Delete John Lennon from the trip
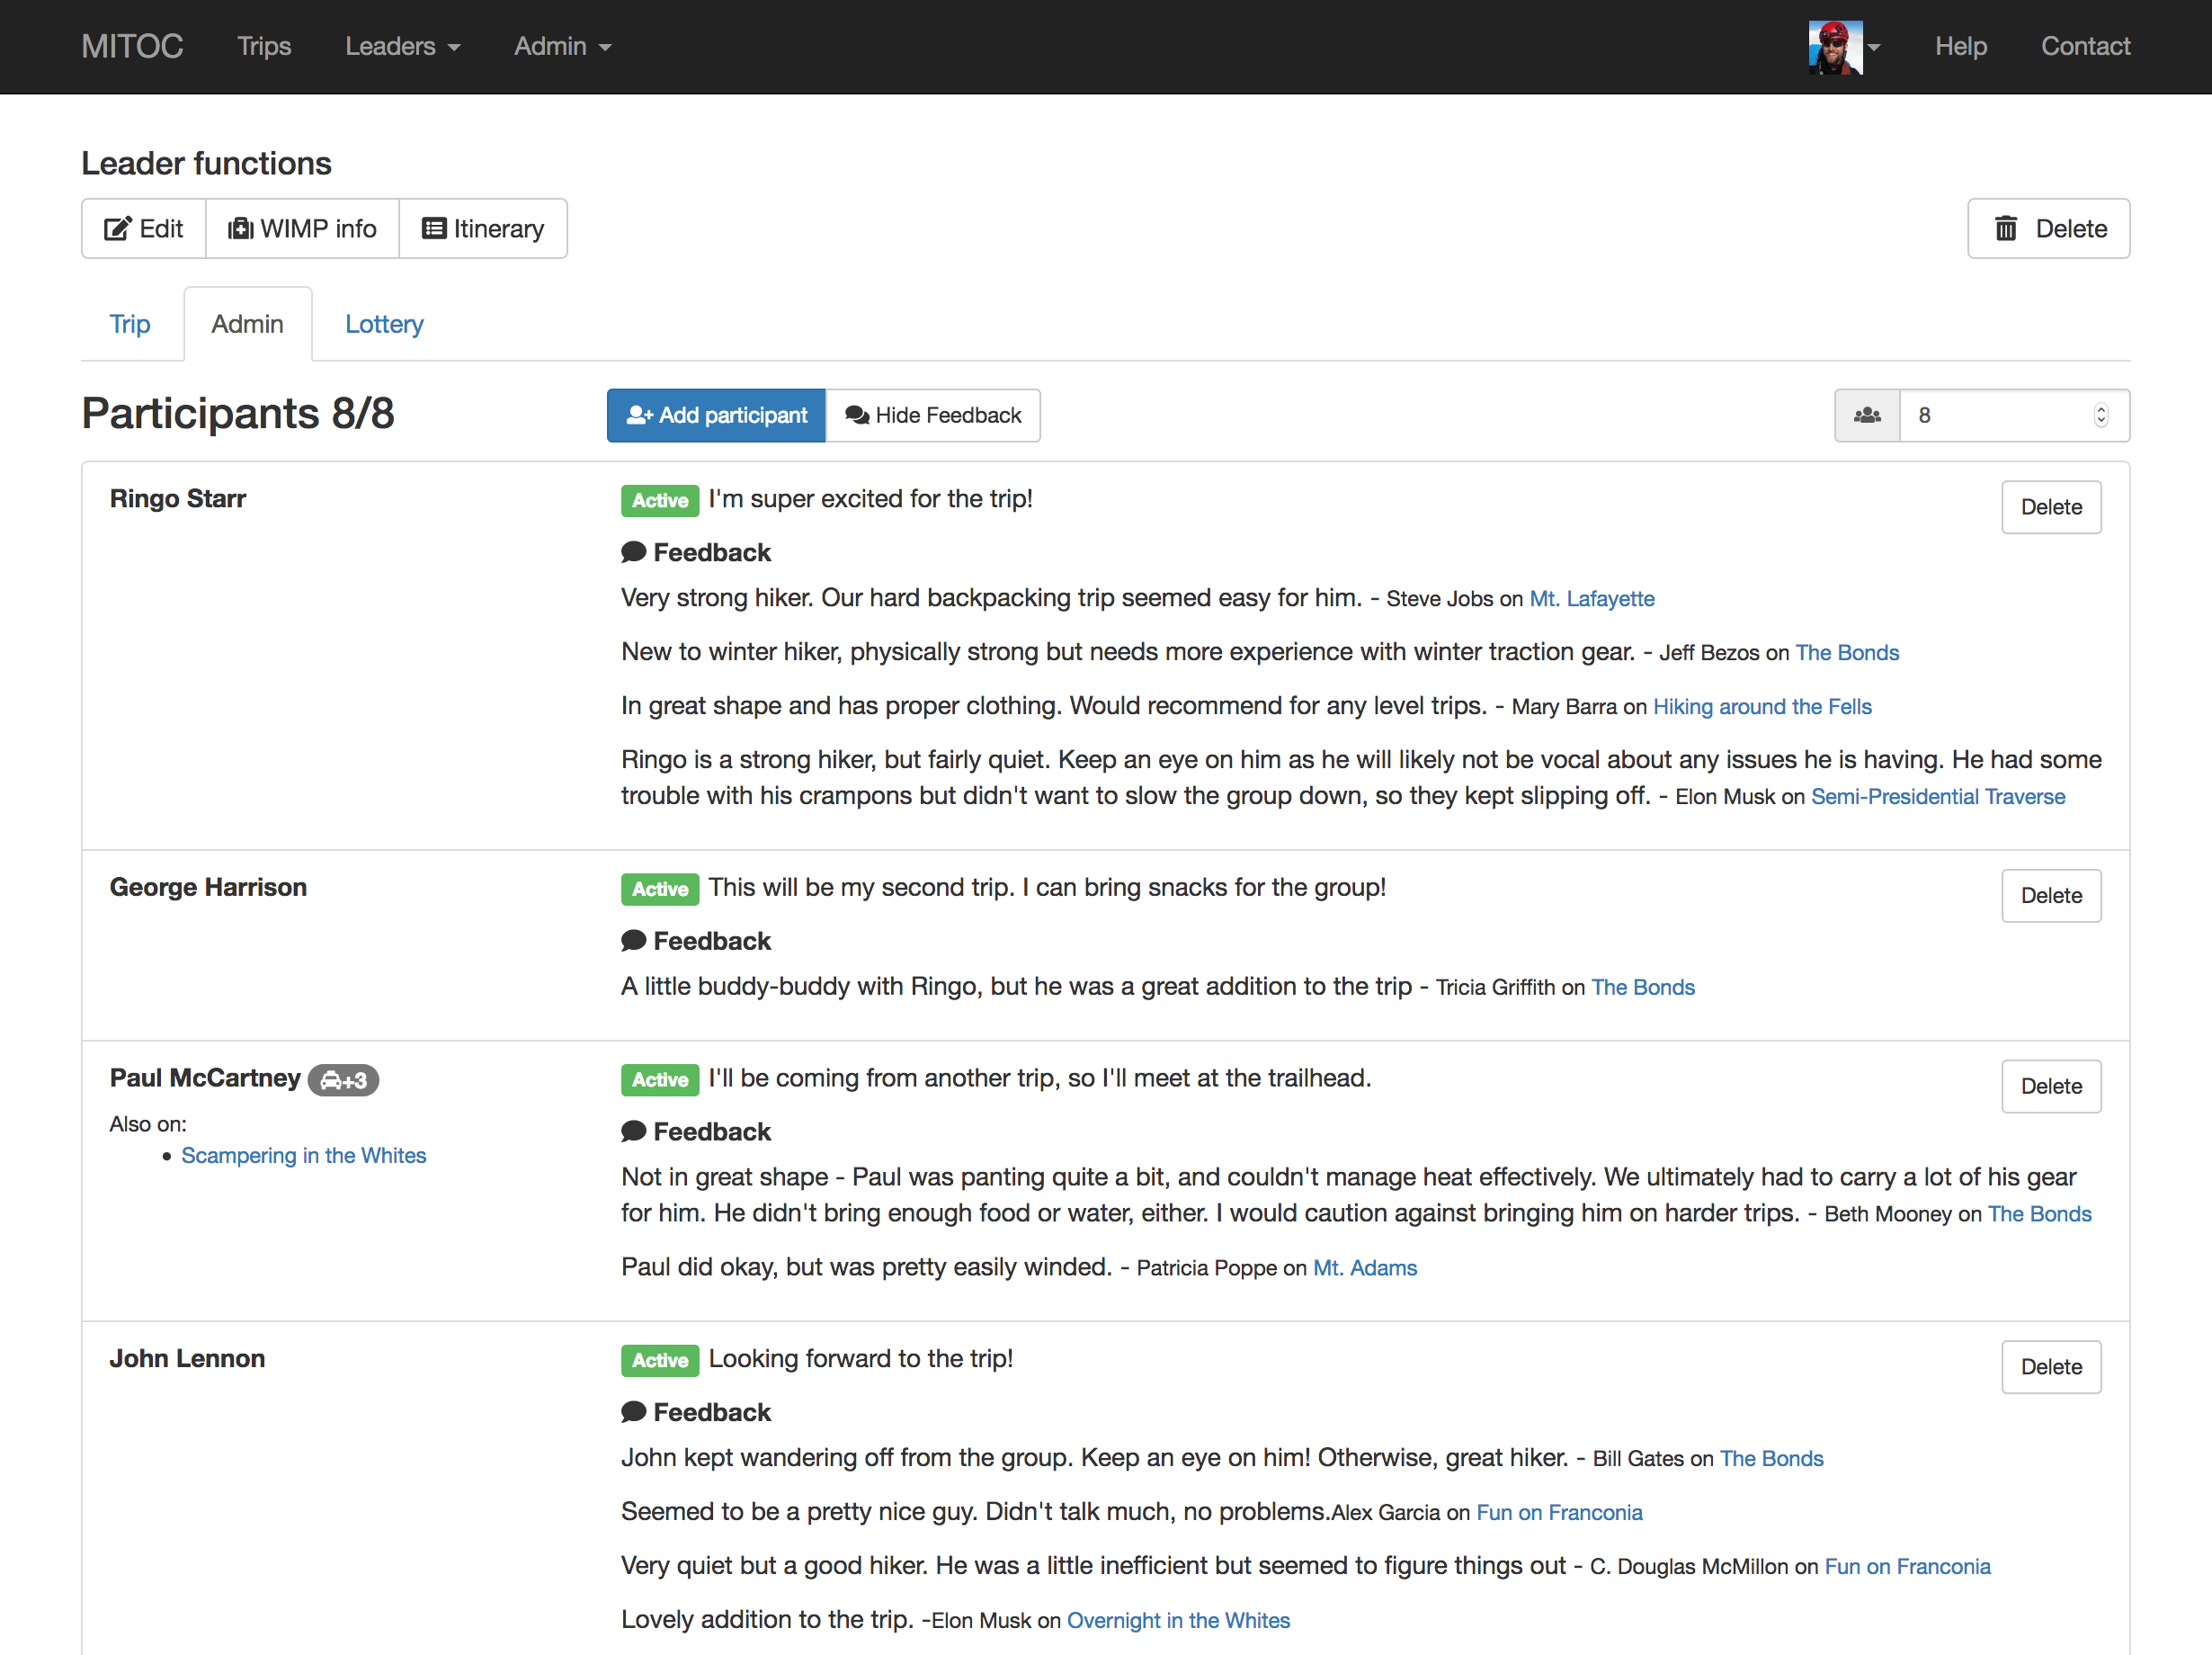The width and height of the screenshot is (2212, 1655). click(x=2051, y=1367)
